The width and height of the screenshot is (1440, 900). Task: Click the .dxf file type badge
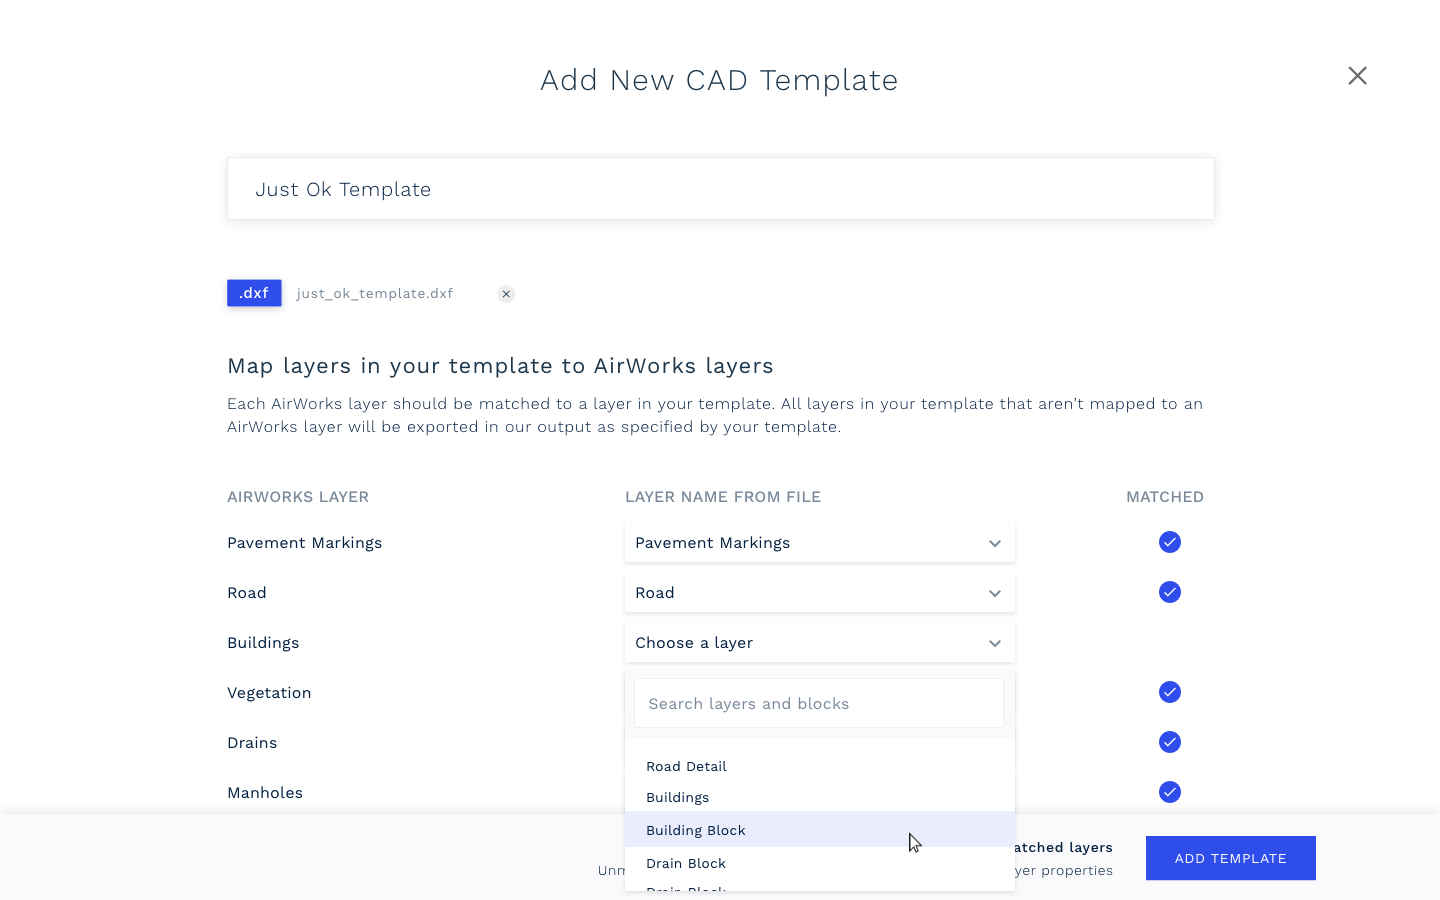[x=254, y=293]
